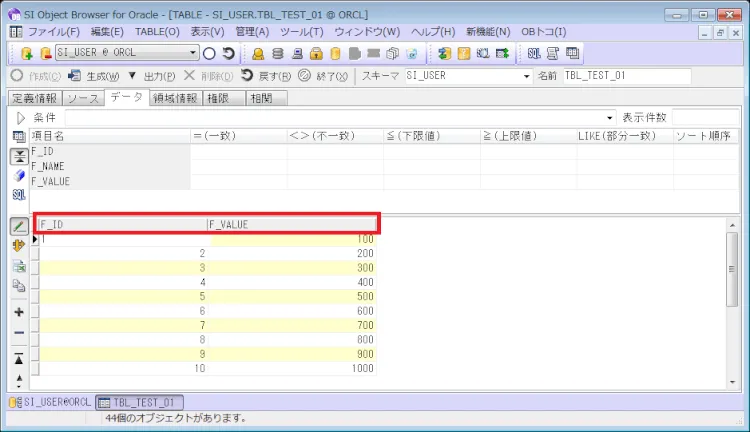
Task: Click the eraser clear conditions icon
Action: [19, 176]
